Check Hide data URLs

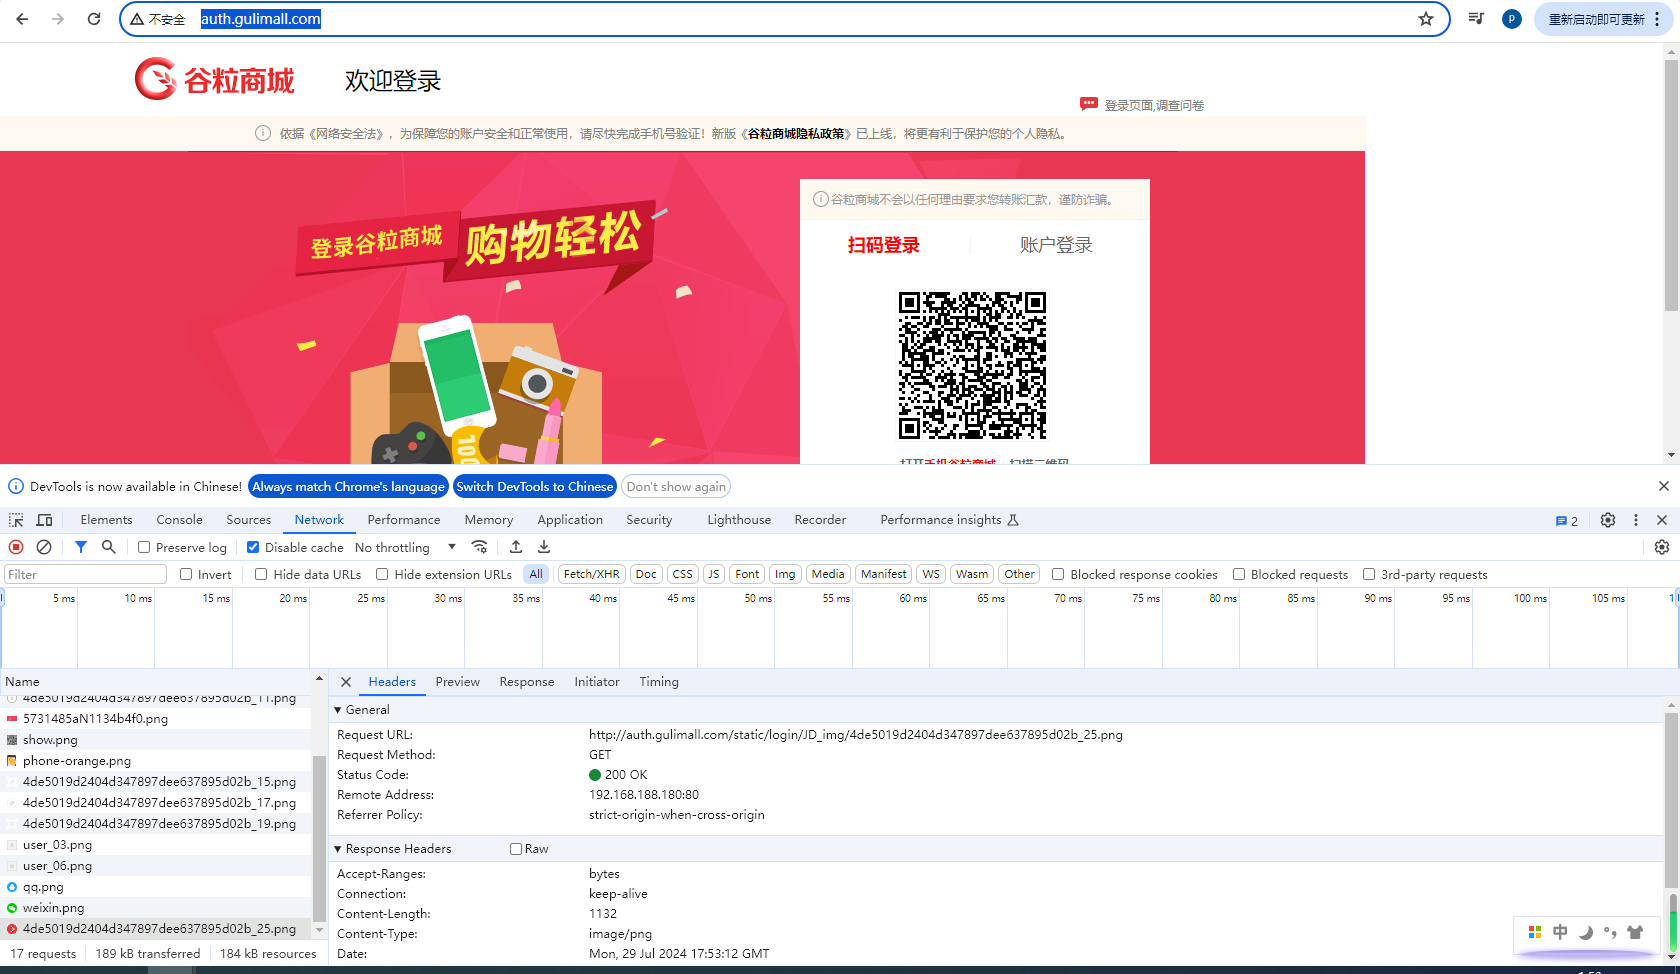261,574
